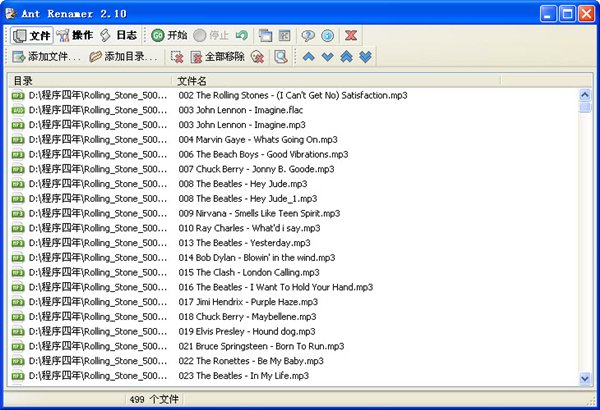The image size is (600, 410).
Task: Show the about info blue circle icon
Action: [328, 36]
